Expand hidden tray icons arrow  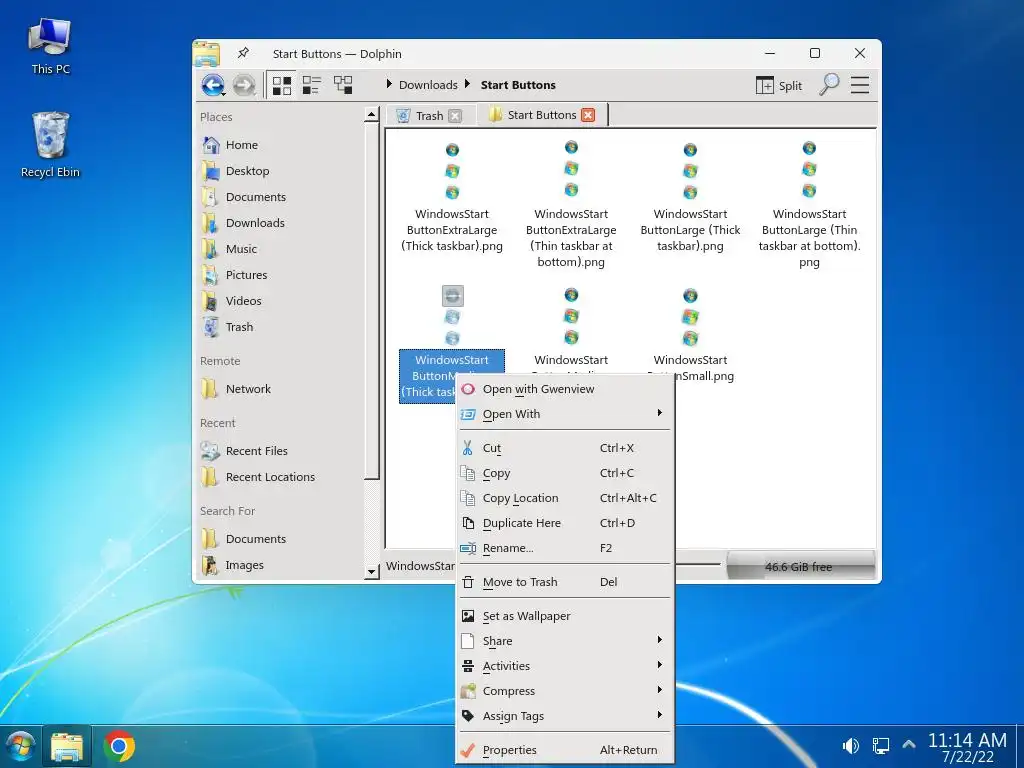tap(908, 744)
